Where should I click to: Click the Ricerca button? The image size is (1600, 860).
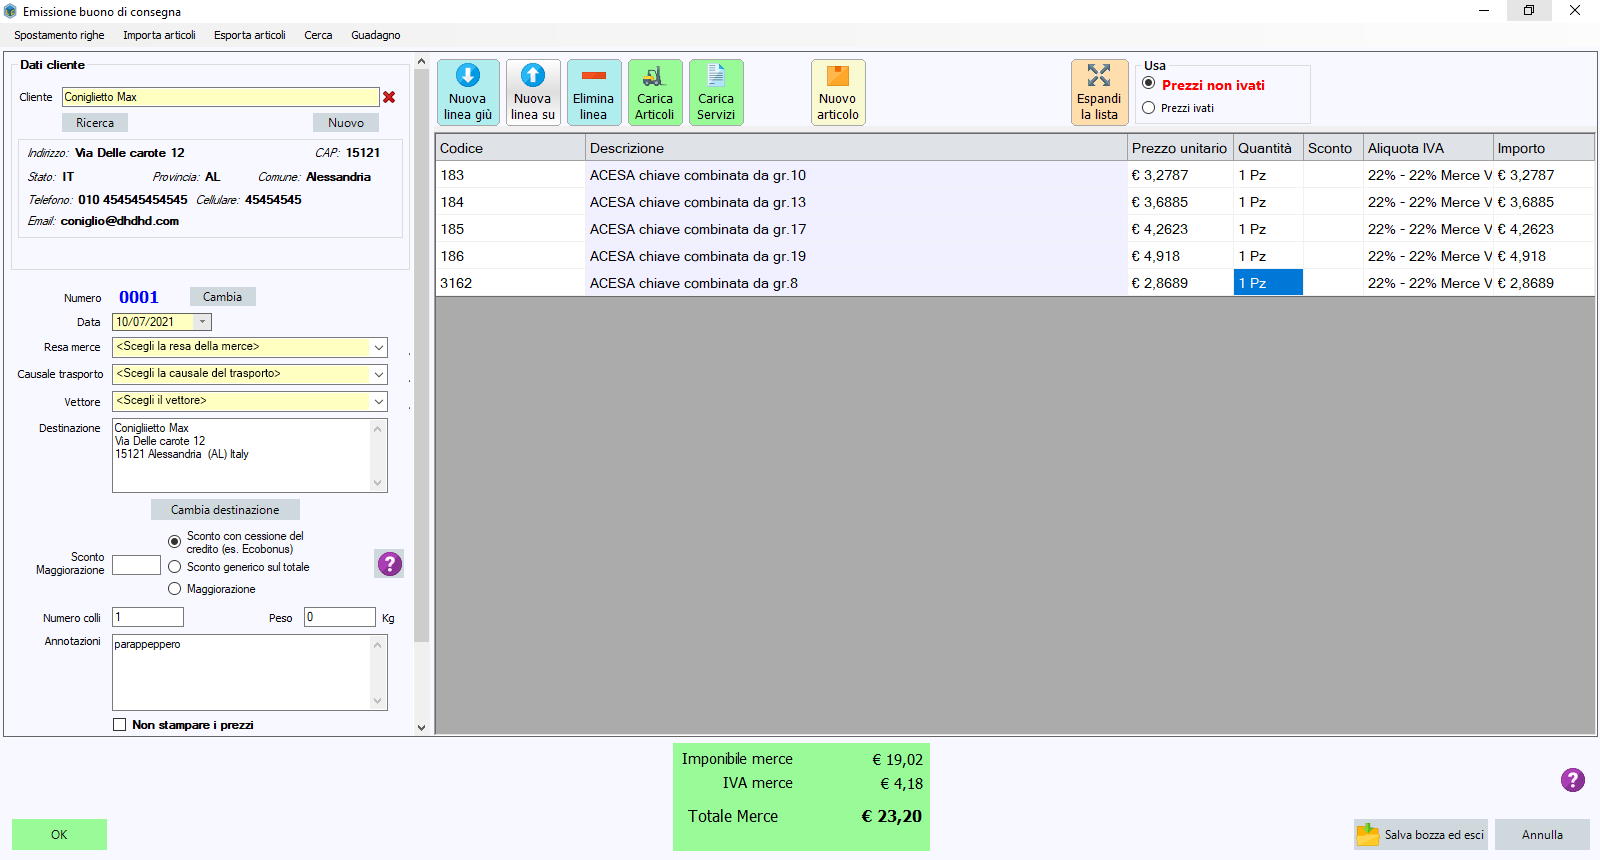(95, 123)
